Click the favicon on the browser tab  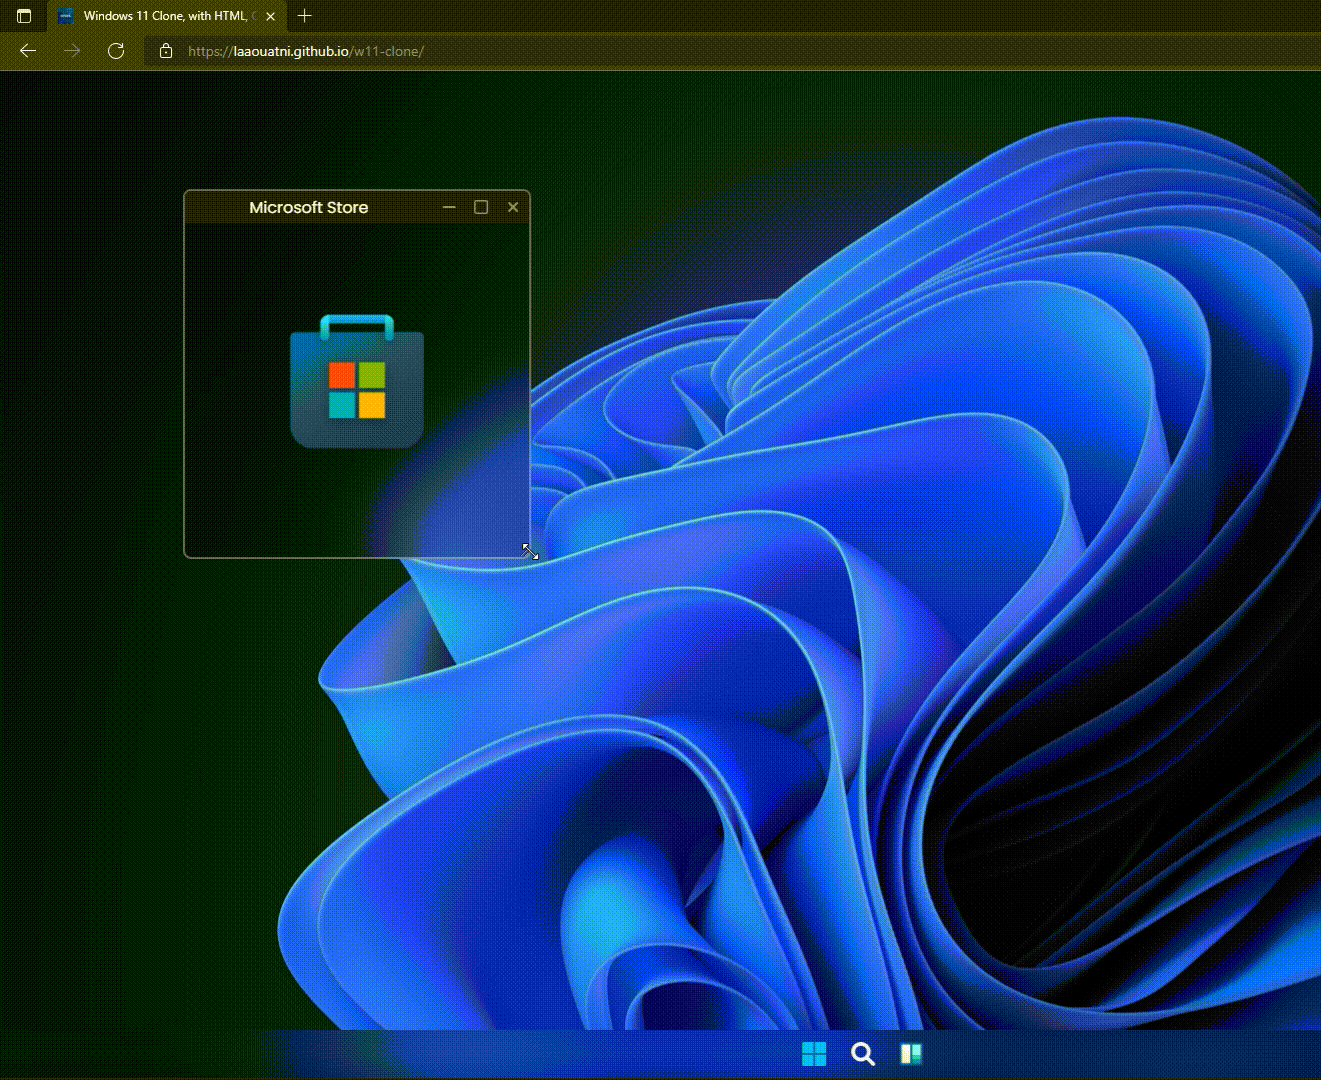pyautogui.click(x=65, y=16)
